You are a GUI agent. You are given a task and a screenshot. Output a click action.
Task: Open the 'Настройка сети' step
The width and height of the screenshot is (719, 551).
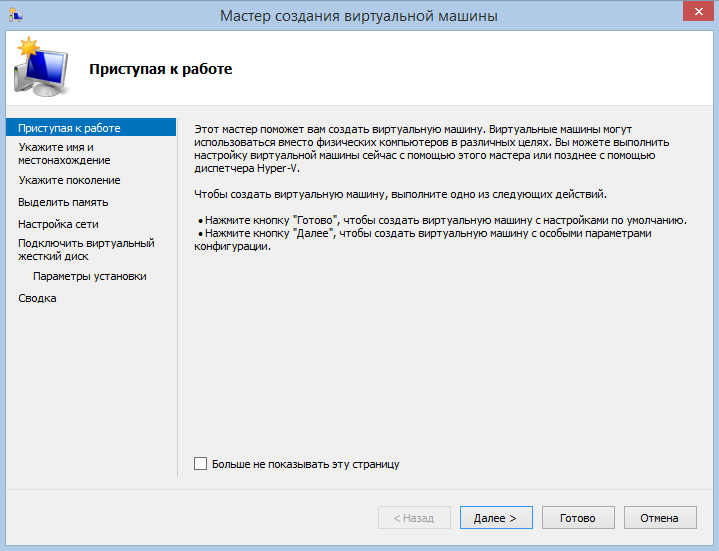pos(58,224)
